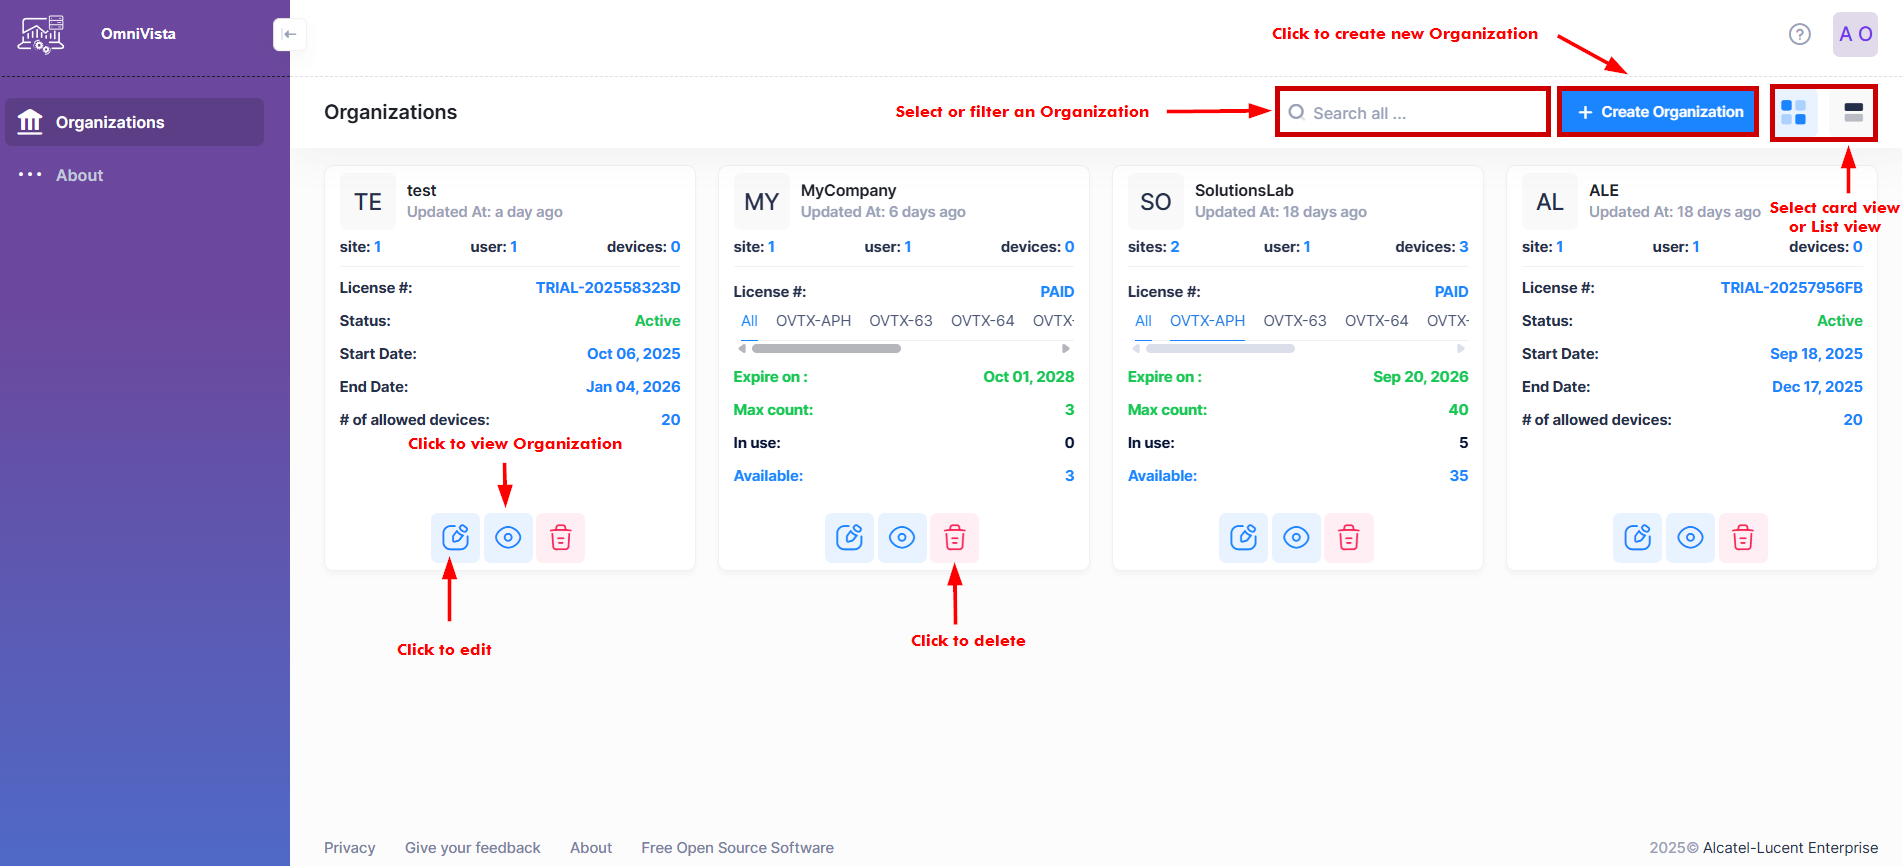This screenshot has width=1902, height=866.
Task: Click the SO avatar on SolutionsLab card
Action: pyautogui.click(x=1155, y=202)
